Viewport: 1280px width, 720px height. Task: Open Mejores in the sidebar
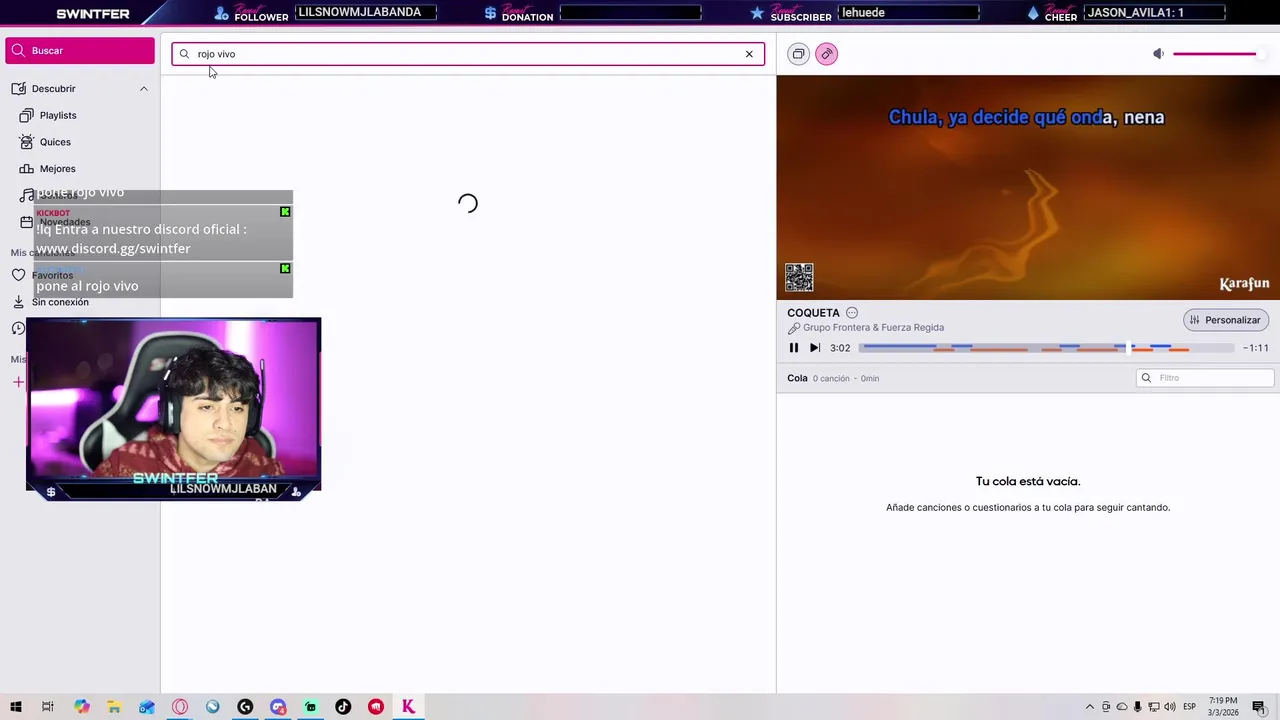coord(57,169)
